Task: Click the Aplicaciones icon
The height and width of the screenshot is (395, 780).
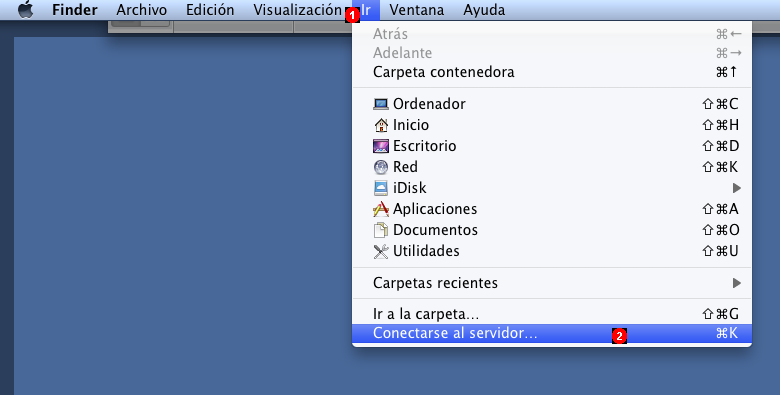Action: (x=381, y=209)
